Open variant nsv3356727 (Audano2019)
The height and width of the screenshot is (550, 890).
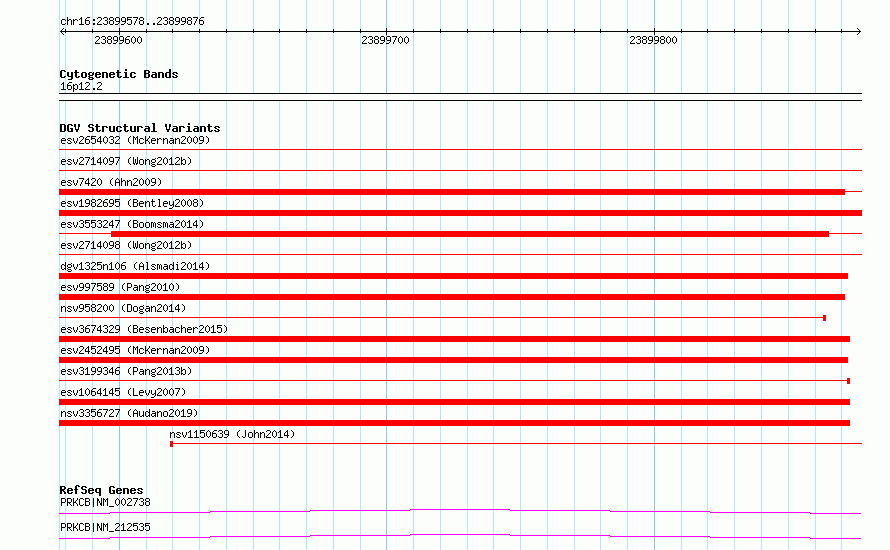(129, 413)
